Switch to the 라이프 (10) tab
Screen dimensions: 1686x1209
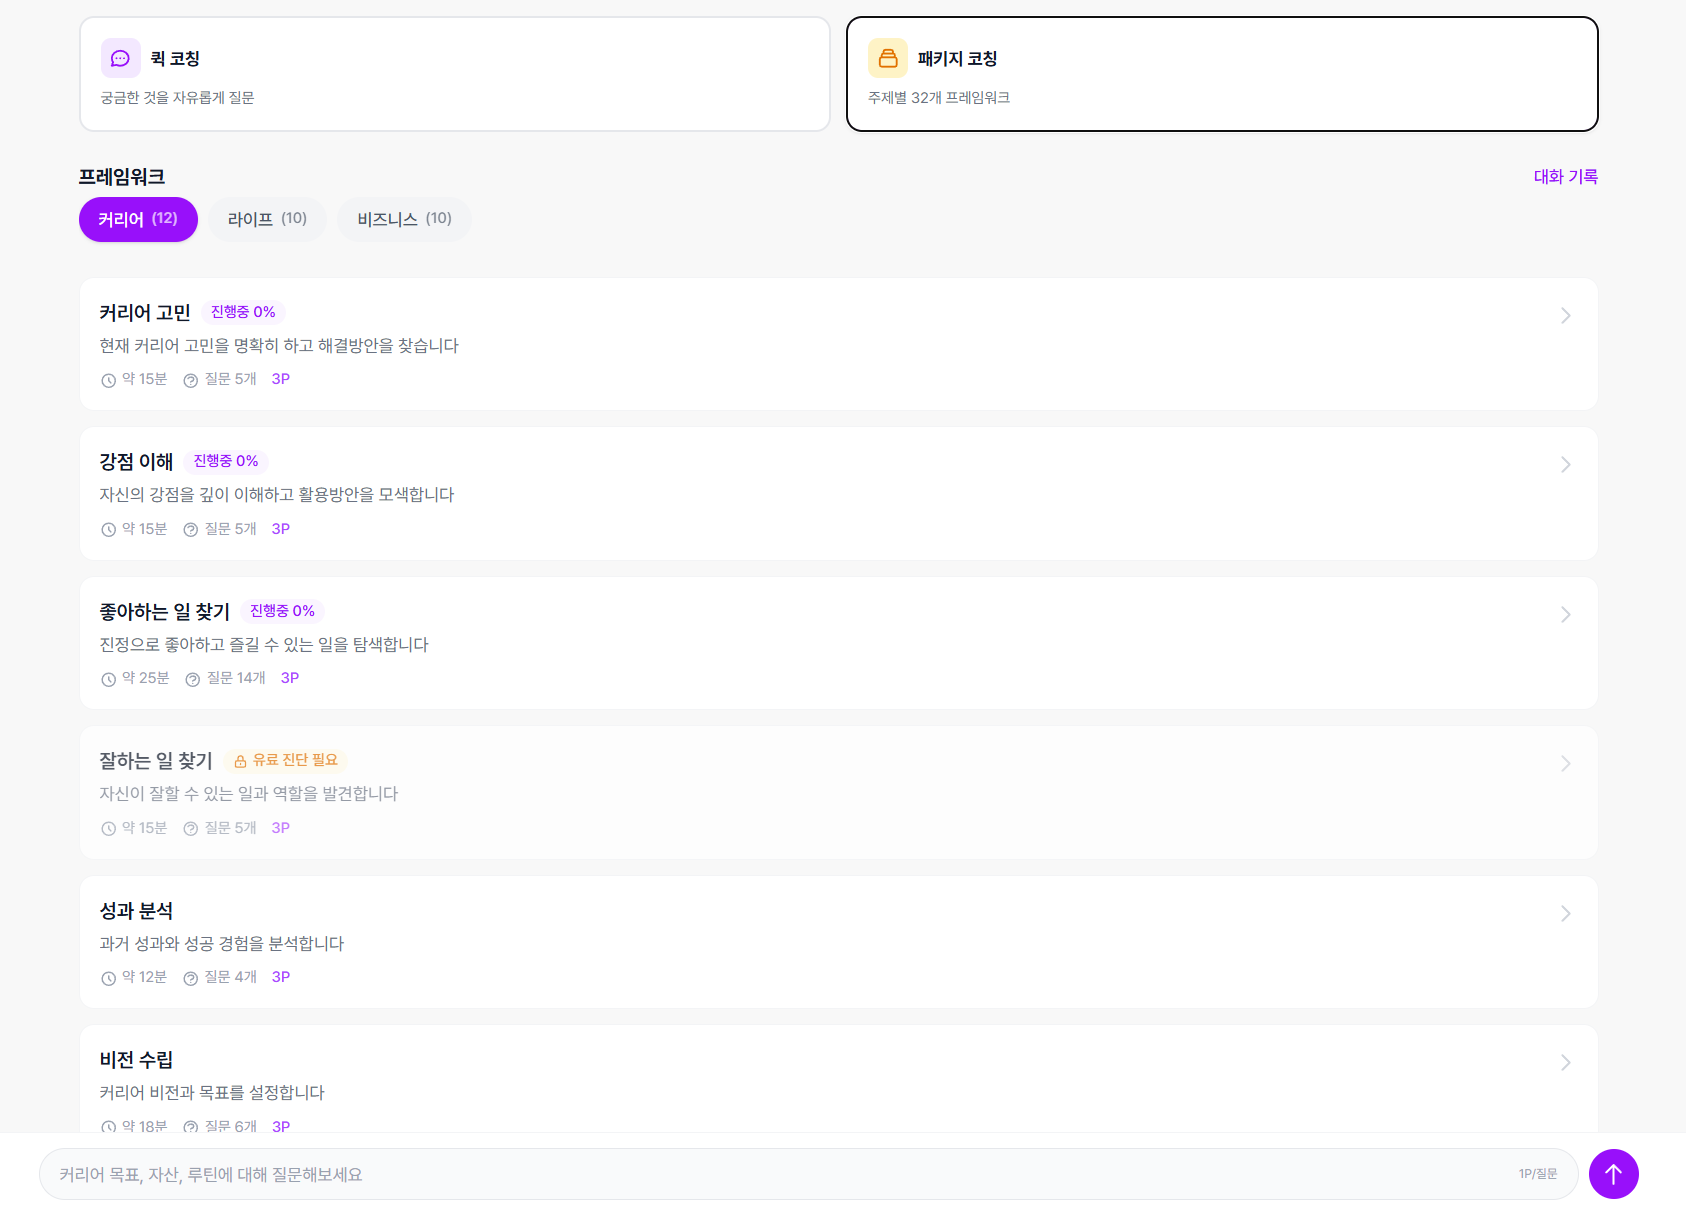tap(267, 219)
